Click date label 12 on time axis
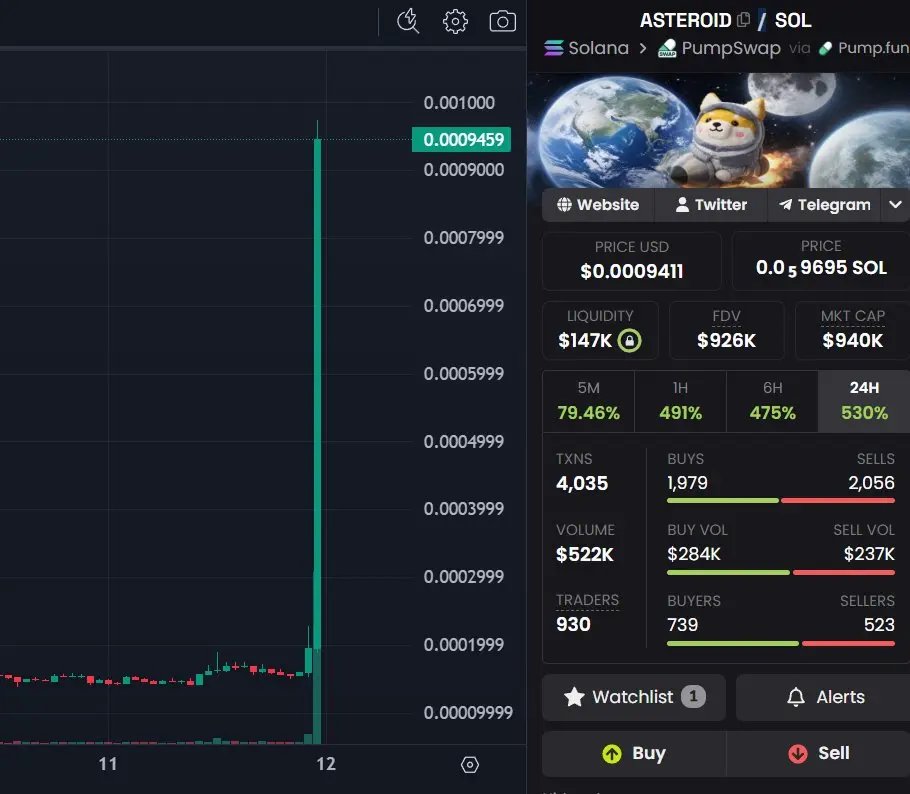This screenshot has height=794, width=910. [326, 764]
